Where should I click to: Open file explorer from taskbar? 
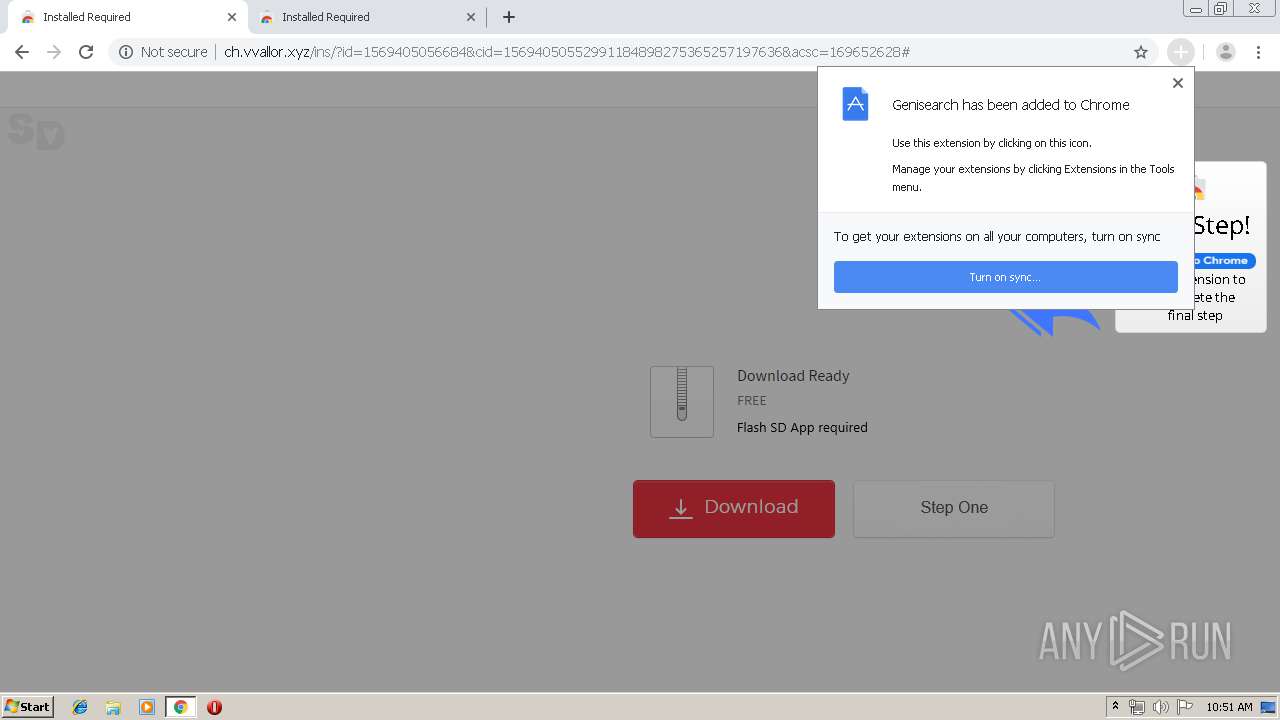113,707
